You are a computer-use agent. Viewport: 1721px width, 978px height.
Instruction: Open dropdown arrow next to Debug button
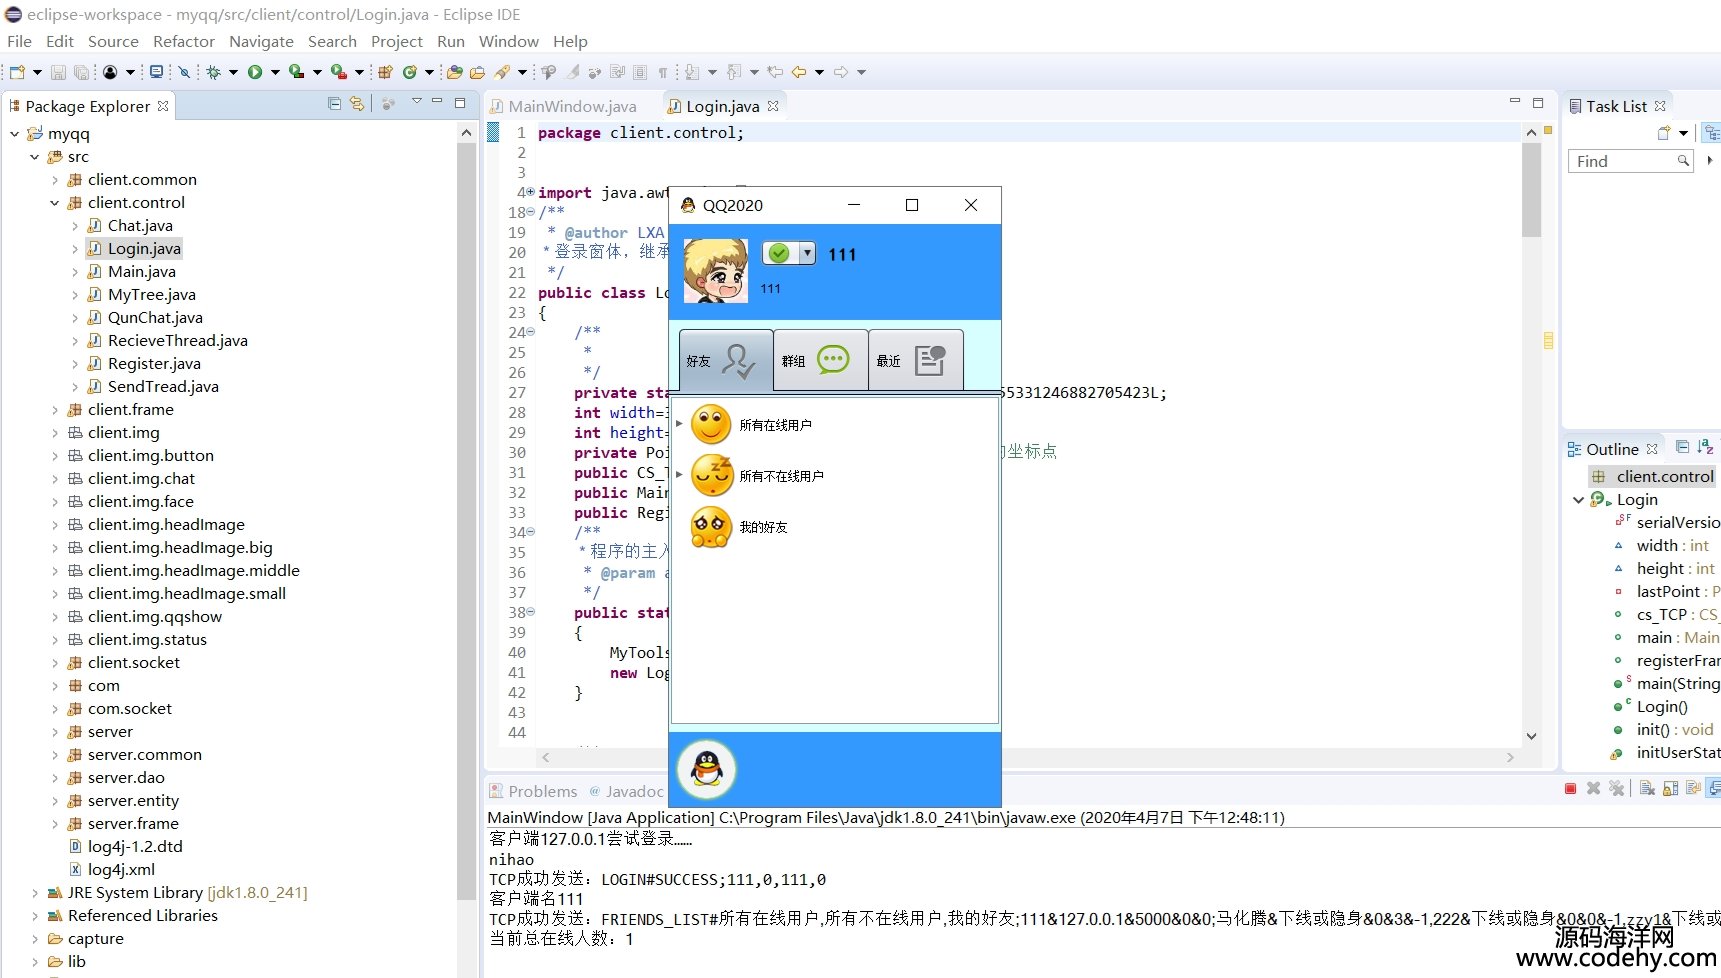point(233,72)
